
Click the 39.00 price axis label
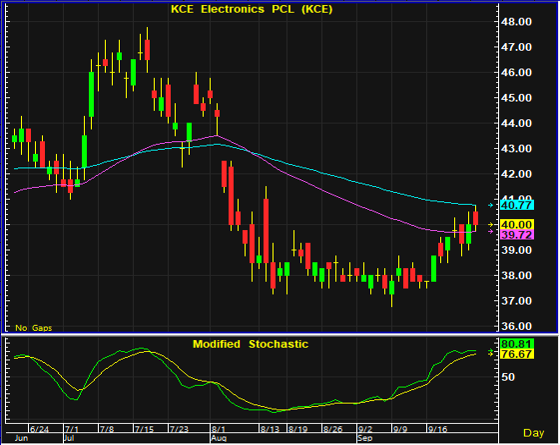[516, 250]
